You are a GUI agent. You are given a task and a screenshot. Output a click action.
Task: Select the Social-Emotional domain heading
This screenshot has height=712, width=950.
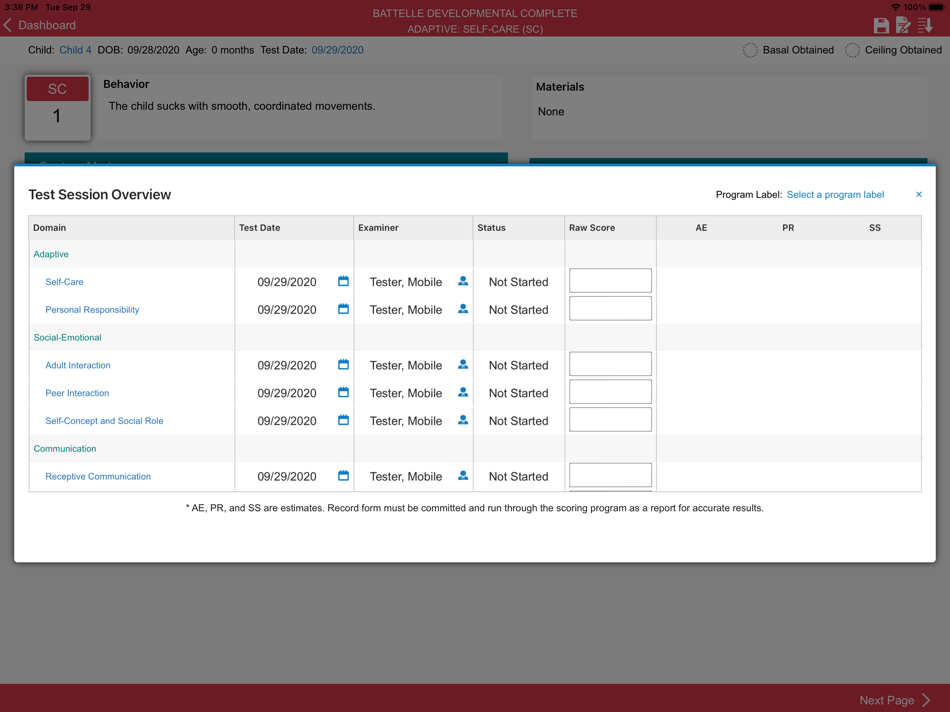tap(67, 338)
